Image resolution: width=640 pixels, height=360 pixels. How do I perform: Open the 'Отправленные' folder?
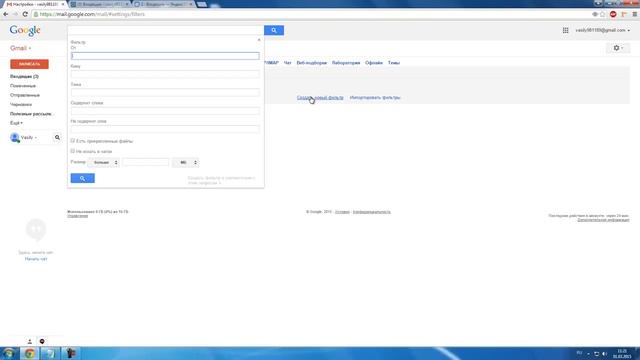(25, 95)
